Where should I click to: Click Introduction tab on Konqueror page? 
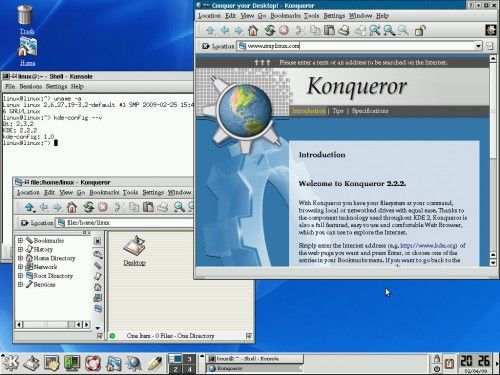click(309, 111)
